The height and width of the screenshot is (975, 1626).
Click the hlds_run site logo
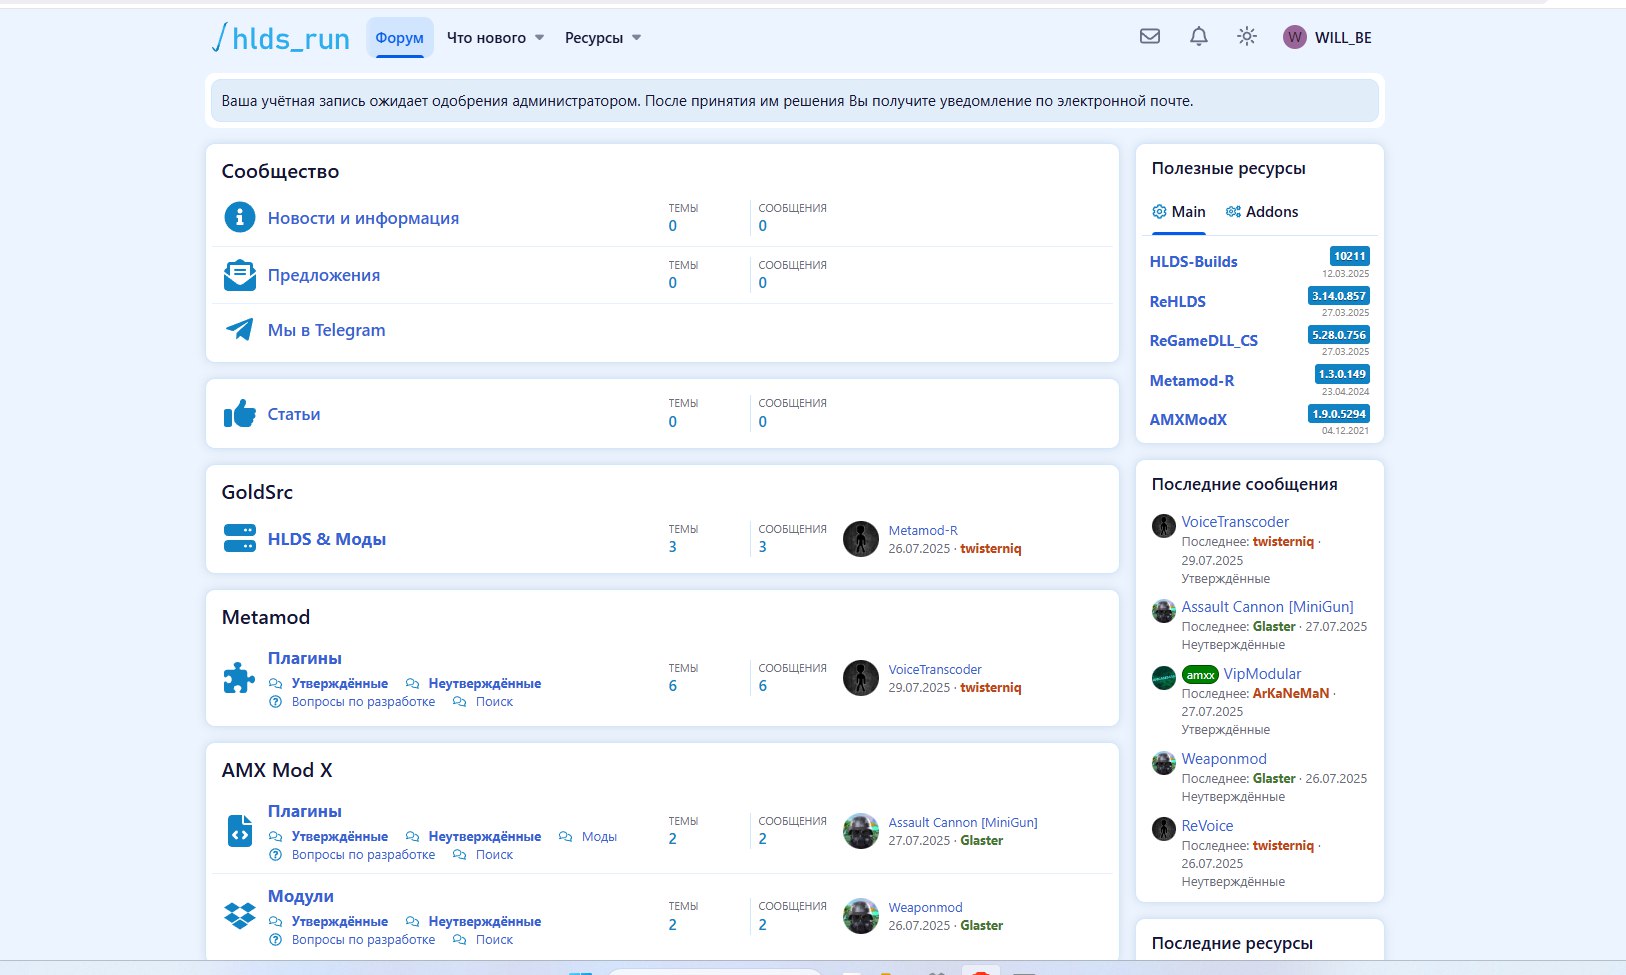281,38
